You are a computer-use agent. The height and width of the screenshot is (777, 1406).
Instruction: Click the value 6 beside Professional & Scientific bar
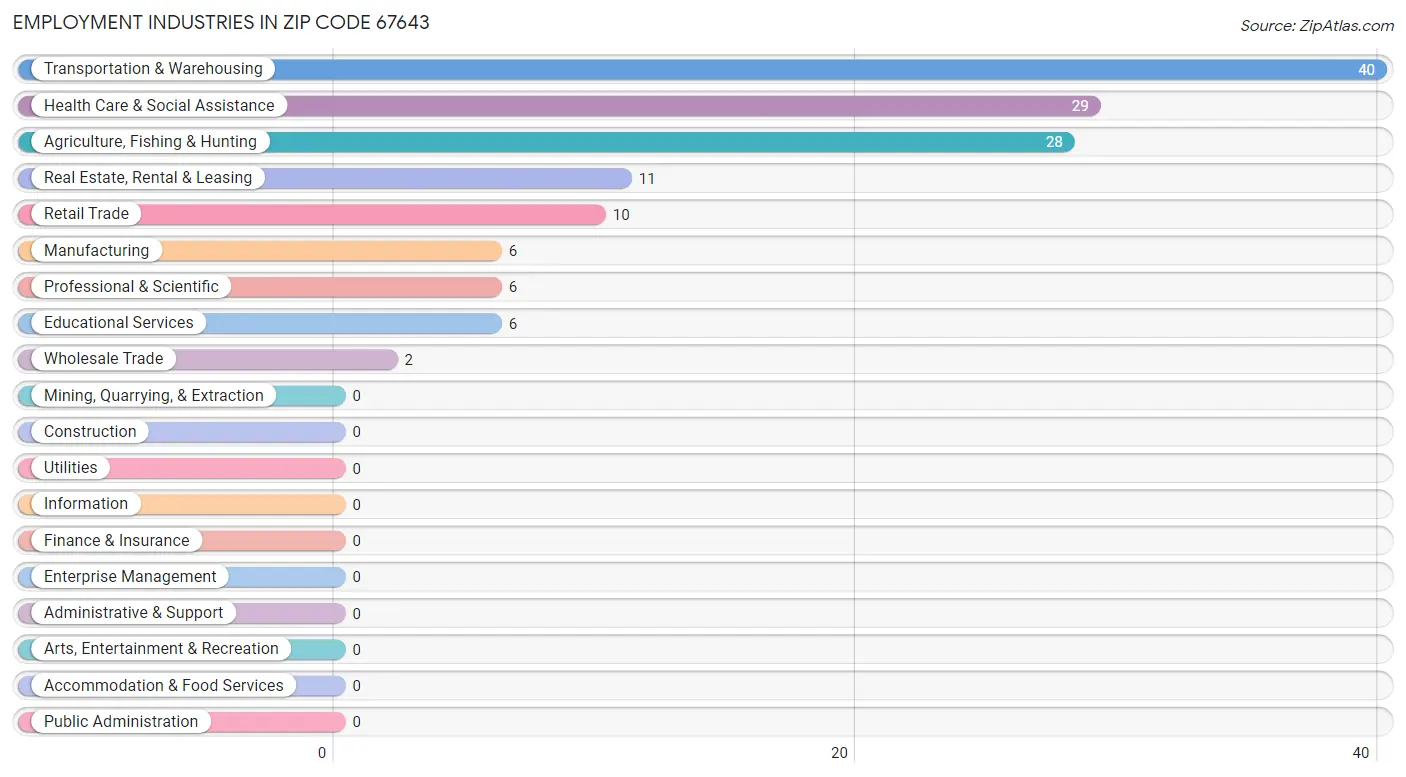pyautogui.click(x=513, y=287)
